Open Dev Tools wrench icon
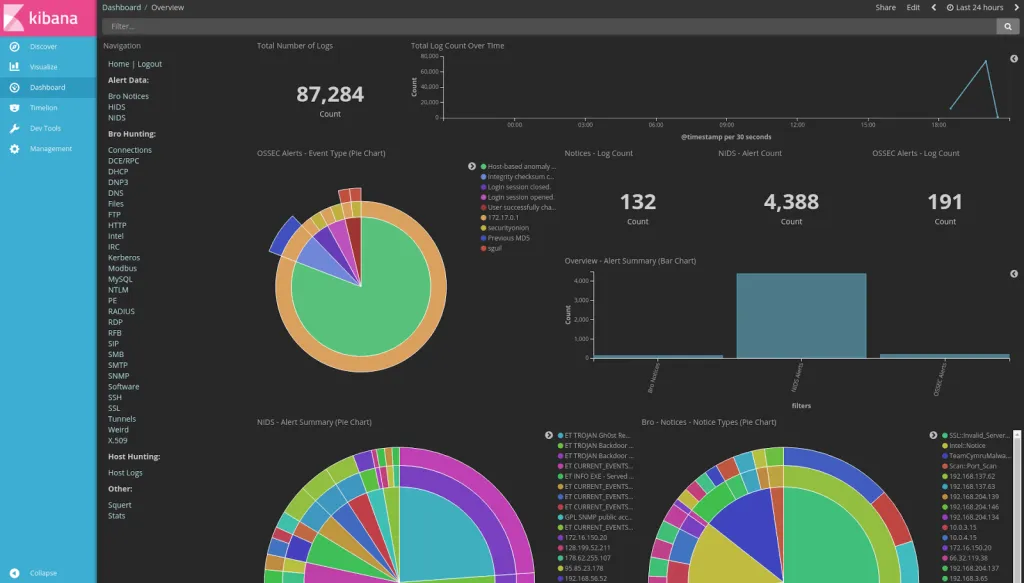The width and height of the screenshot is (1024, 583). click(14, 129)
